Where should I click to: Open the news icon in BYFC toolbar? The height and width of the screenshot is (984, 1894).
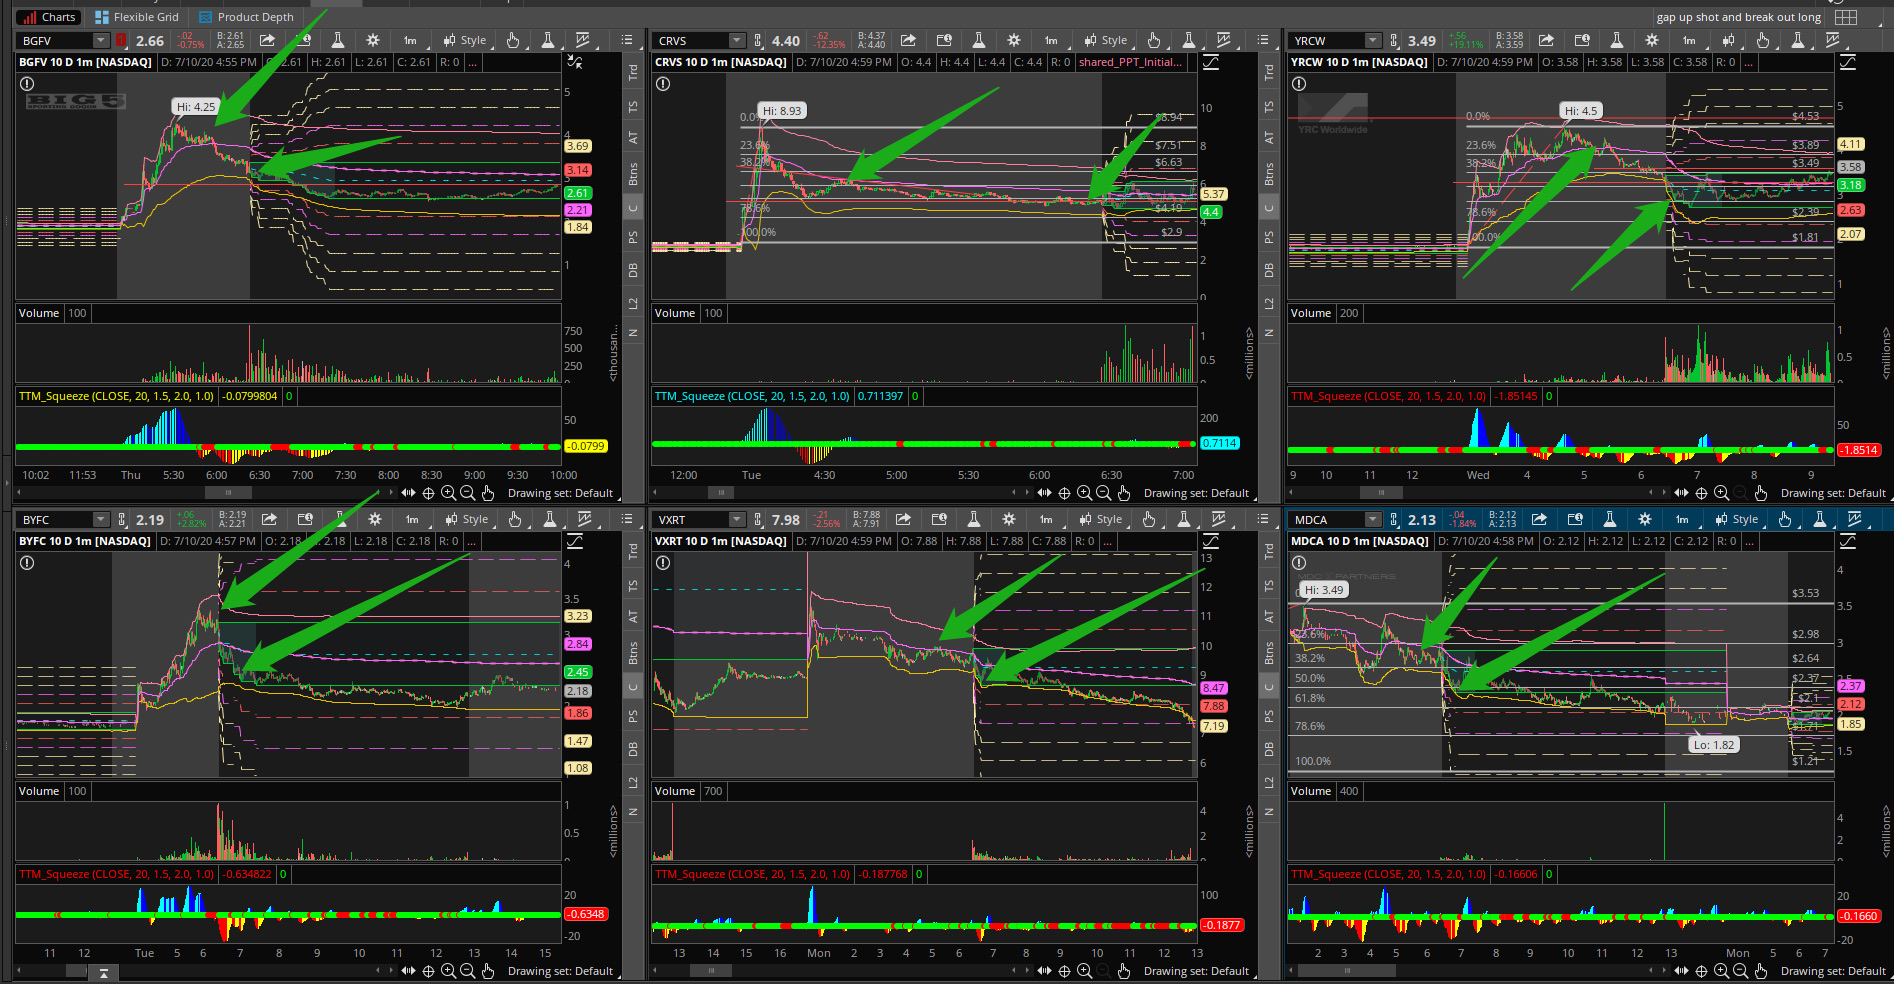305,519
